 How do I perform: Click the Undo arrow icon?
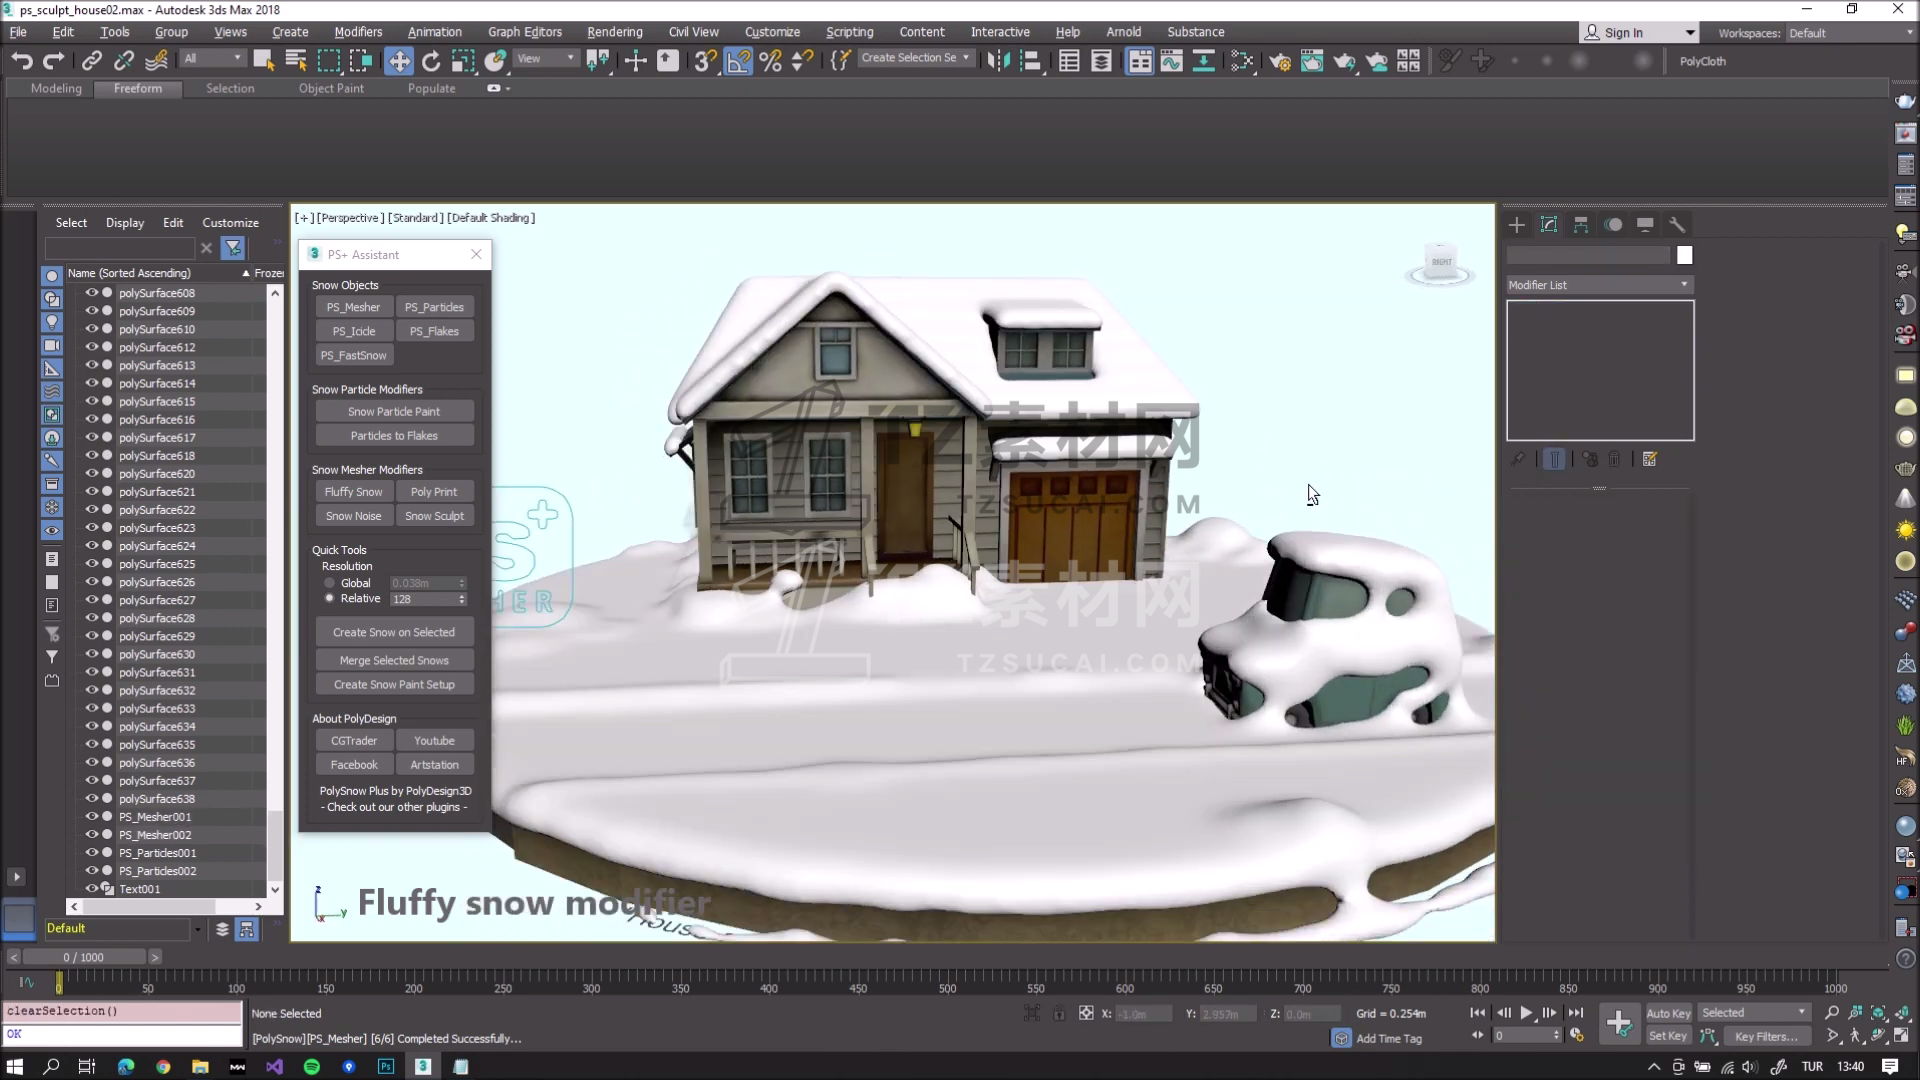(21, 61)
